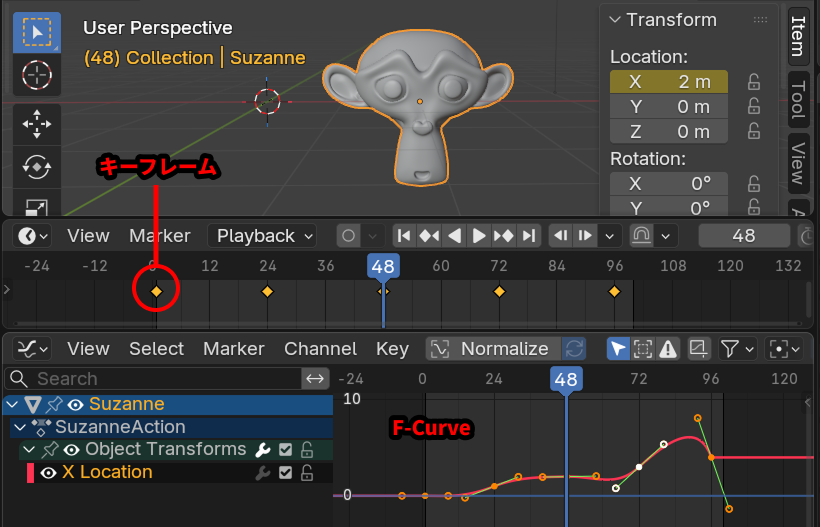Switch to the Tool sidebar tab
The width and height of the screenshot is (820, 527).
point(798,98)
